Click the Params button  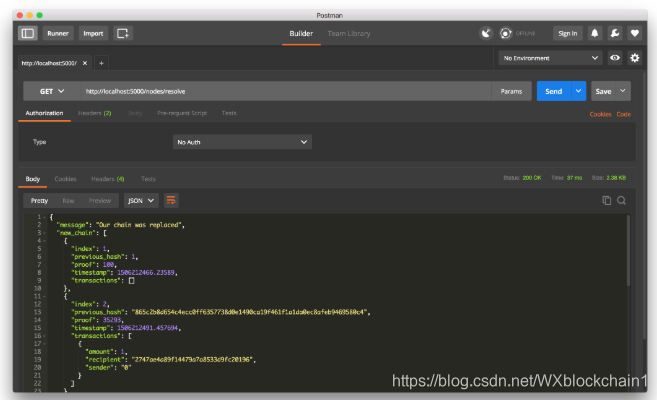[511, 91]
